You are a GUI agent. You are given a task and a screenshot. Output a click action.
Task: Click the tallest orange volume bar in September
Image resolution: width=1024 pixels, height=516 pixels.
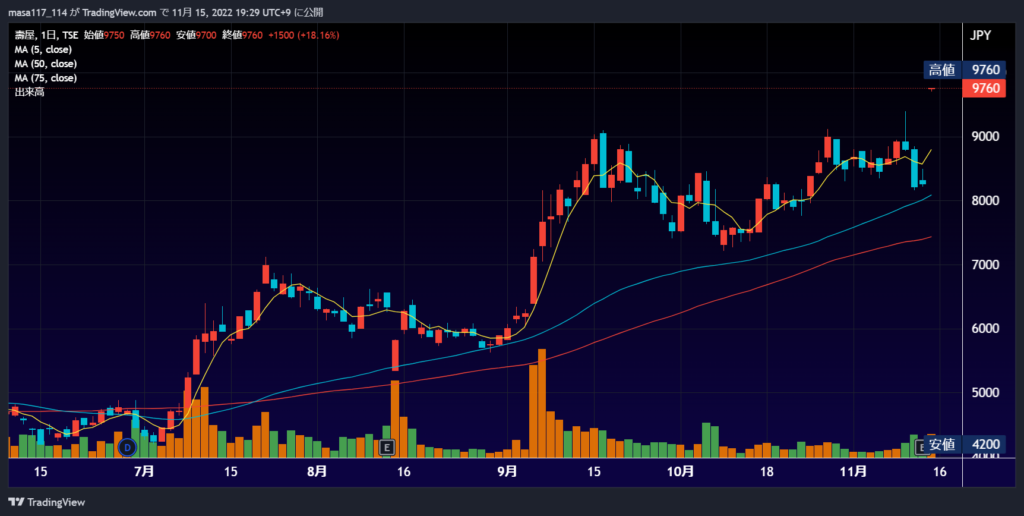coord(541,403)
